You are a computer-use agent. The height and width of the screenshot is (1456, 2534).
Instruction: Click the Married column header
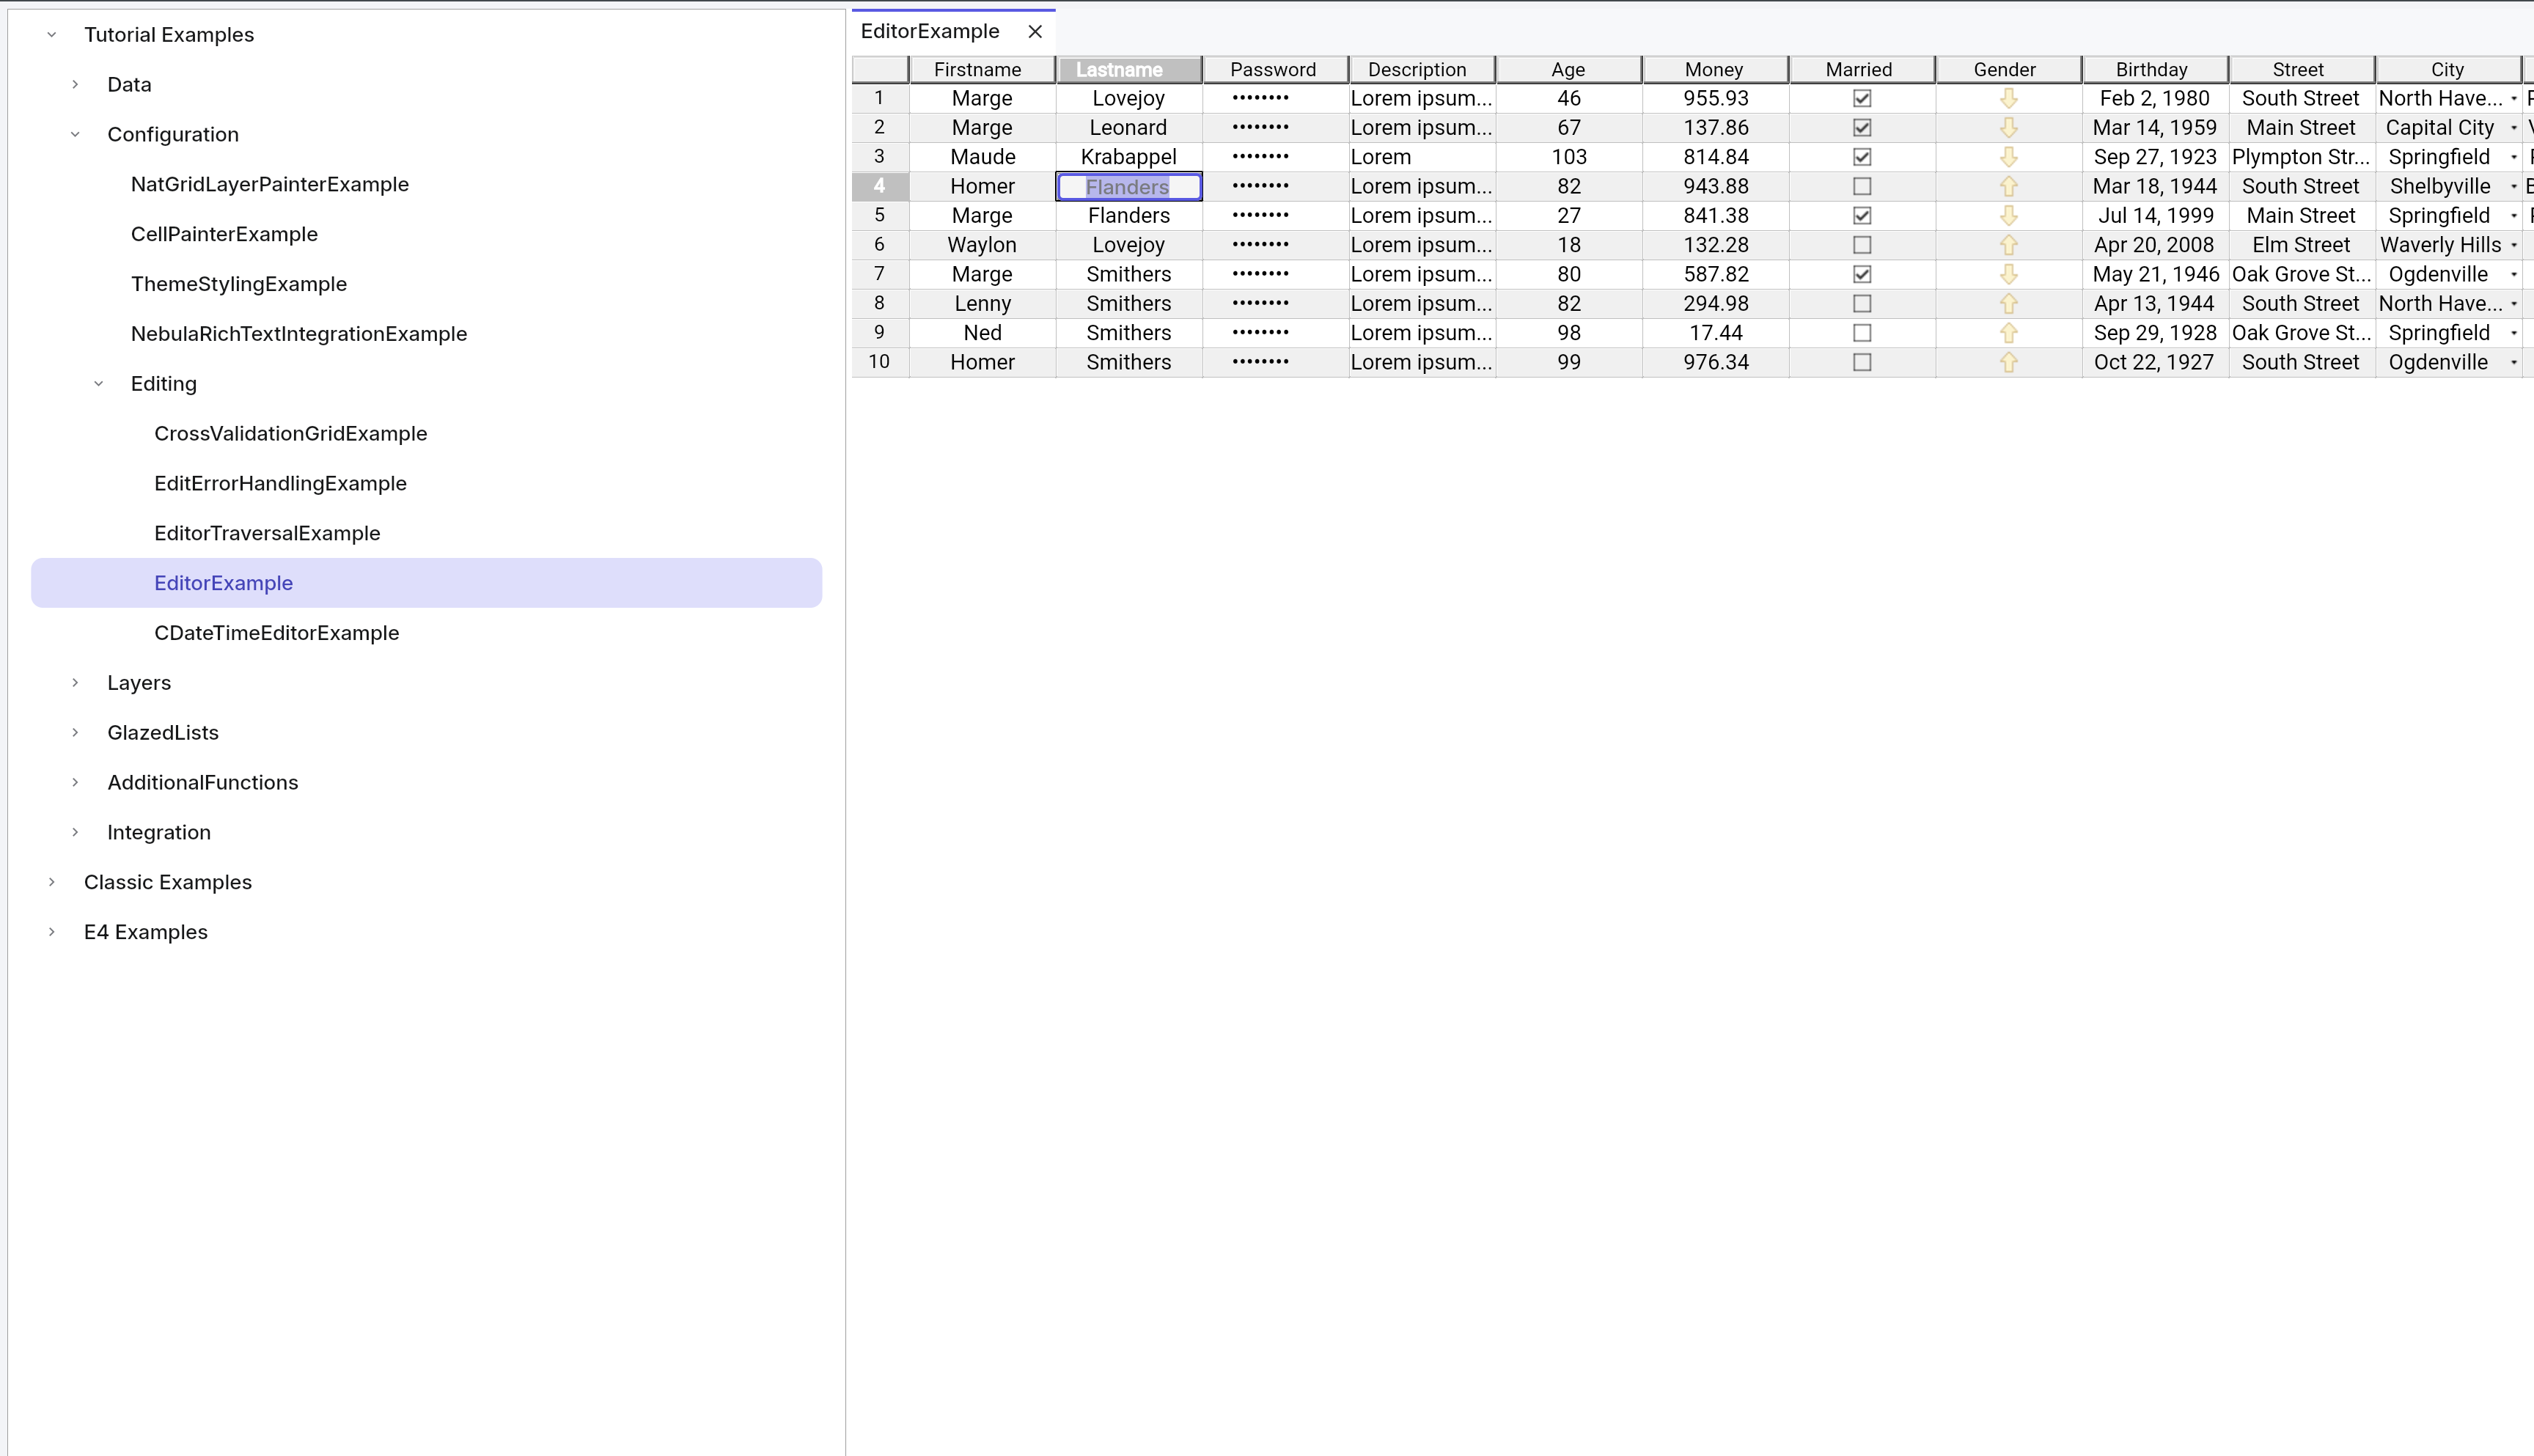[1862, 70]
